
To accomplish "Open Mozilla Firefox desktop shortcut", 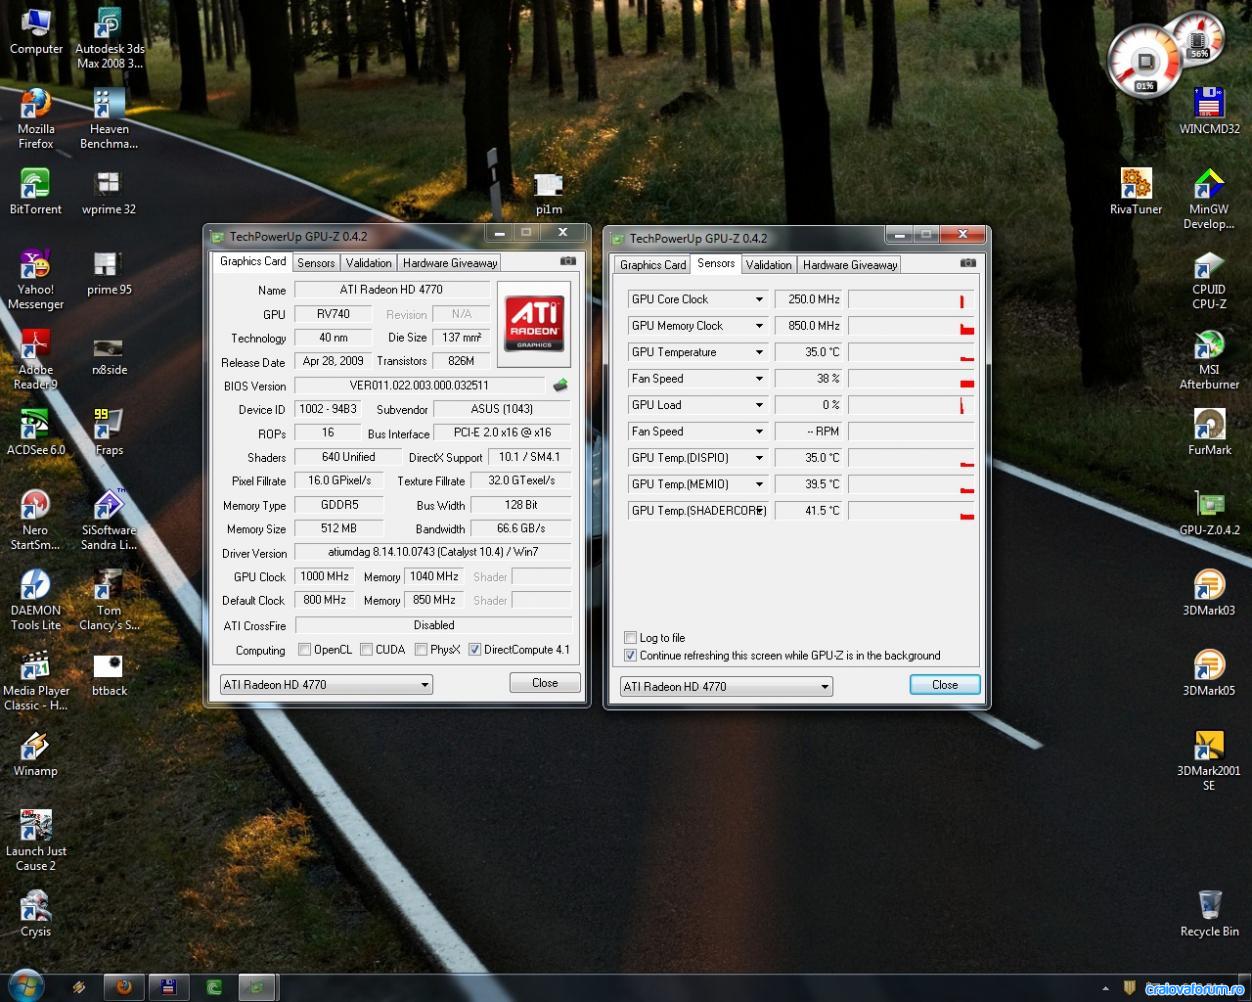I will click(x=36, y=118).
